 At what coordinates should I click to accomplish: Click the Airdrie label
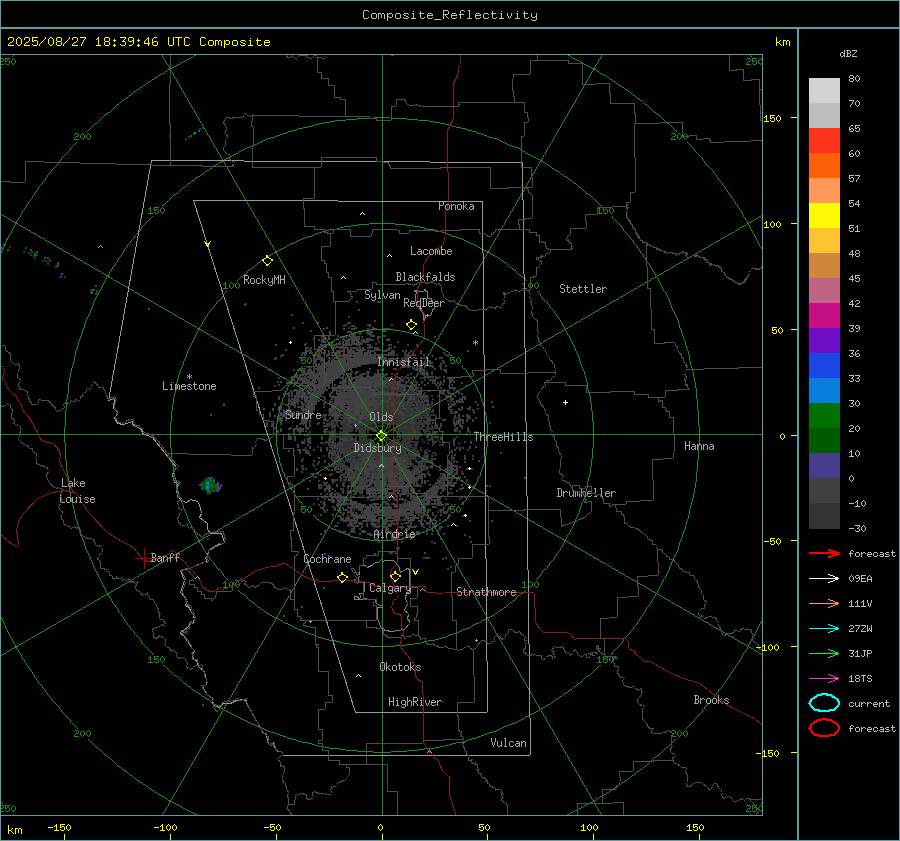point(394,534)
